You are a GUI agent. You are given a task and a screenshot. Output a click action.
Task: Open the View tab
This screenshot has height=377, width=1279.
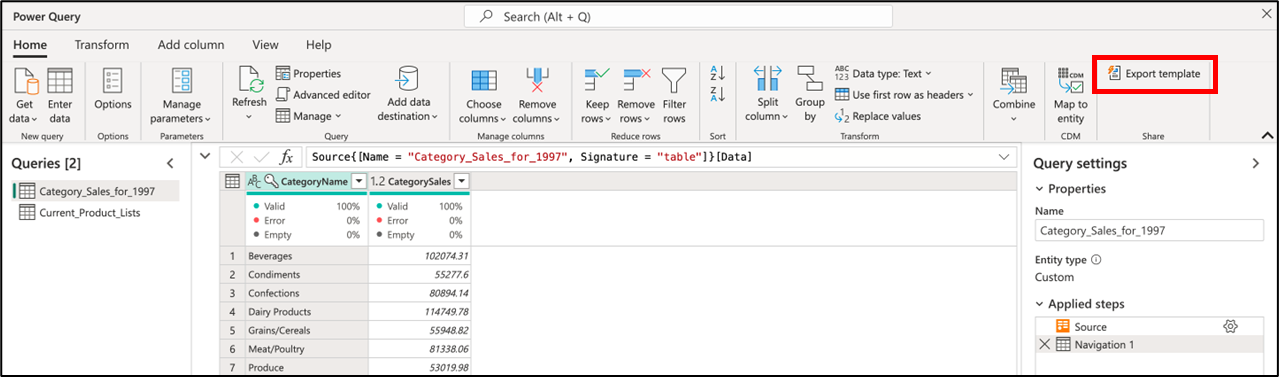(x=265, y=45)
